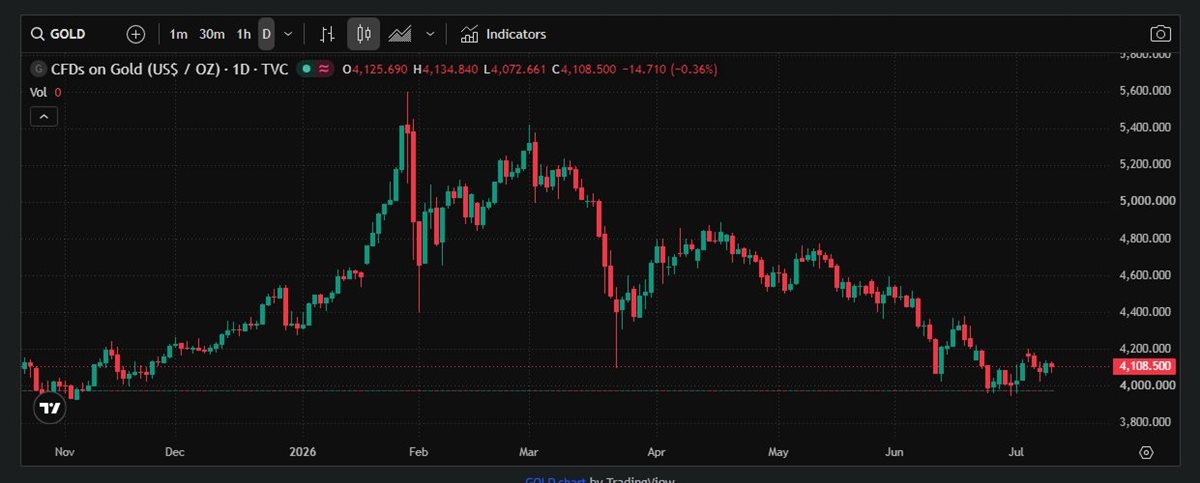Open the Indicators dialog
The width and height of the screenshot is (1200, 483).
[x=503, y=34]
